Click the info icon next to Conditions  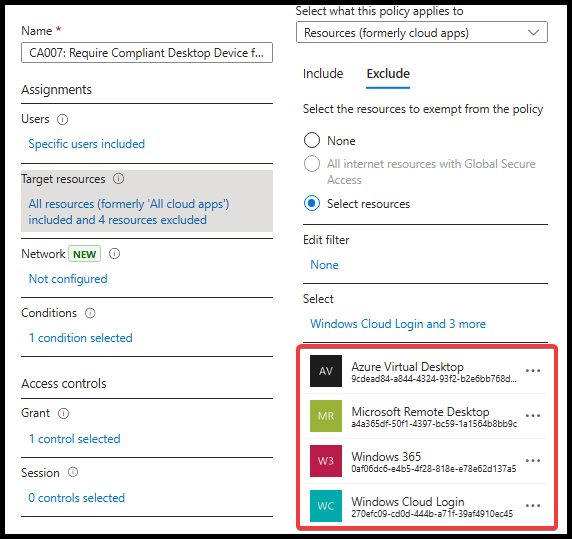pos(90,313)
